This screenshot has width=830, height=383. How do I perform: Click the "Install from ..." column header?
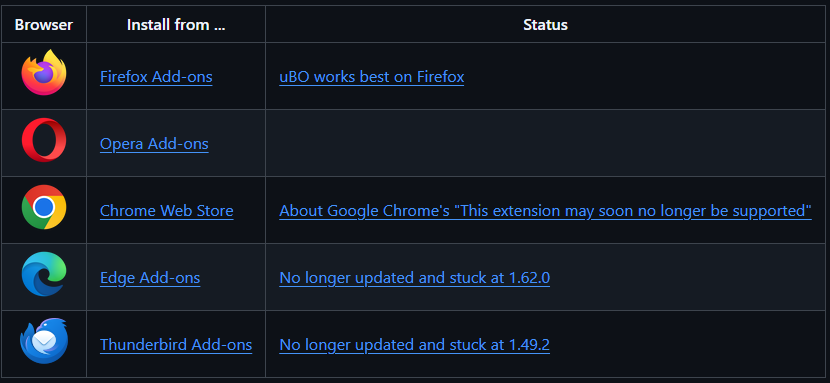point(176,25)
